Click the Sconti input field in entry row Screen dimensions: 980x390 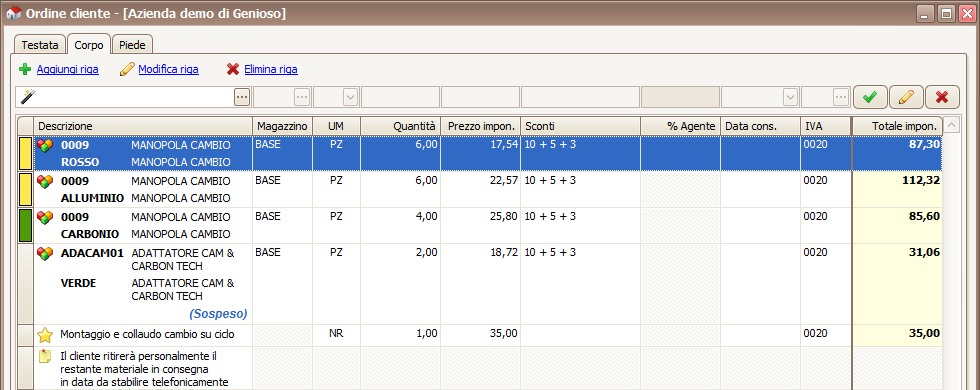(x=581, y=97)
